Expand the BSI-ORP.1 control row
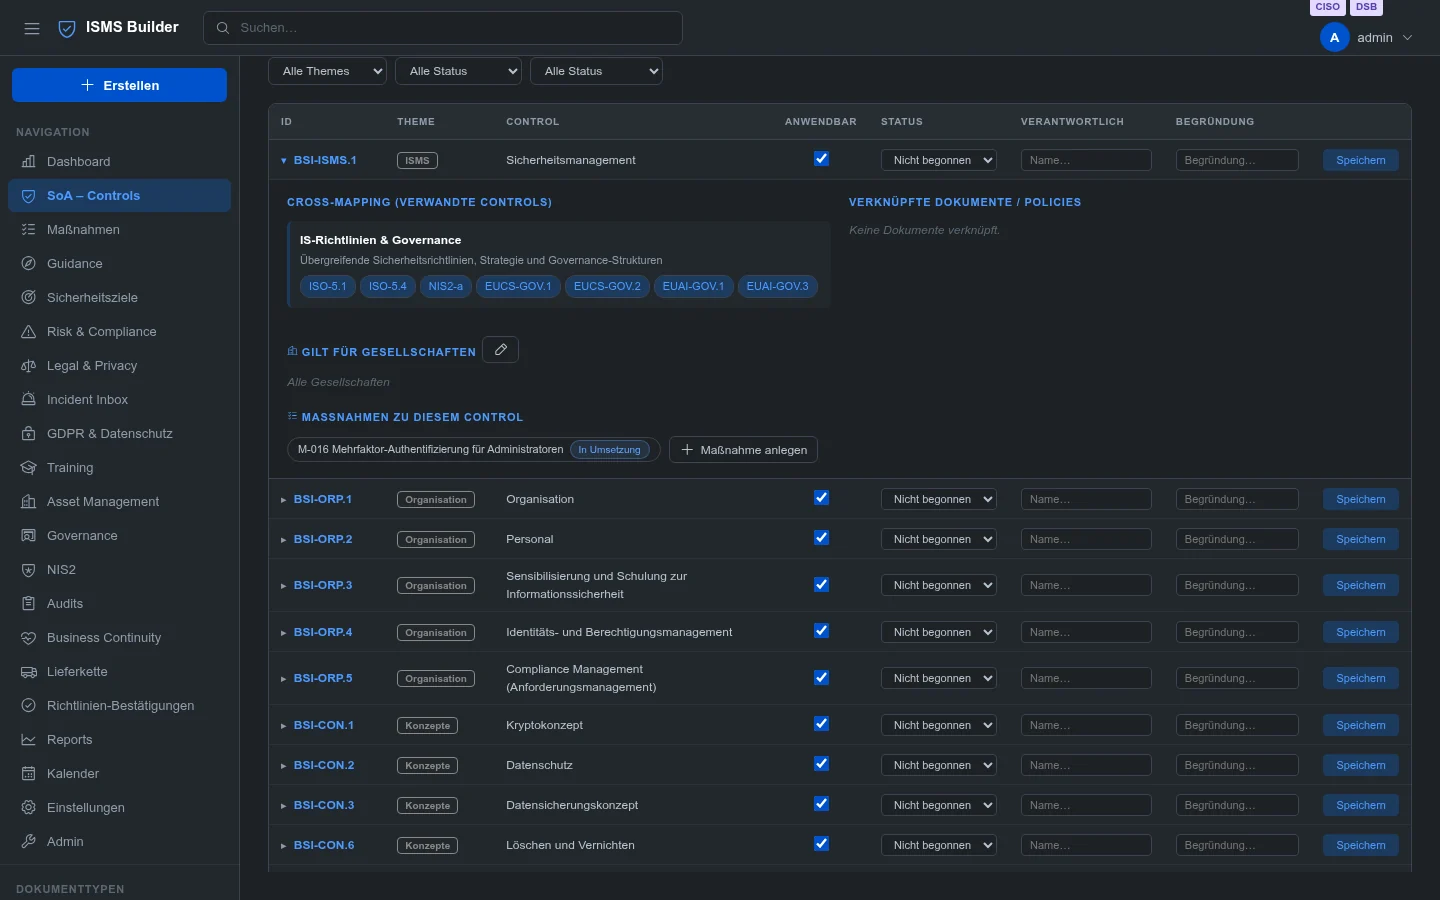1440x900 pixels. [284, 500]
